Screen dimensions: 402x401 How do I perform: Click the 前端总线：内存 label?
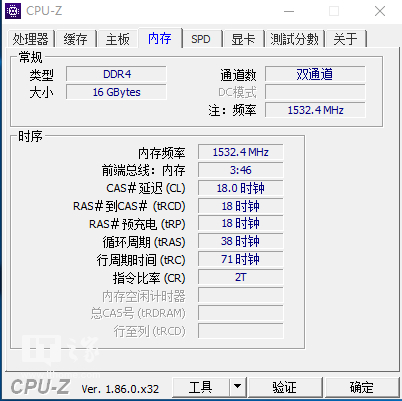click(143, 171)
